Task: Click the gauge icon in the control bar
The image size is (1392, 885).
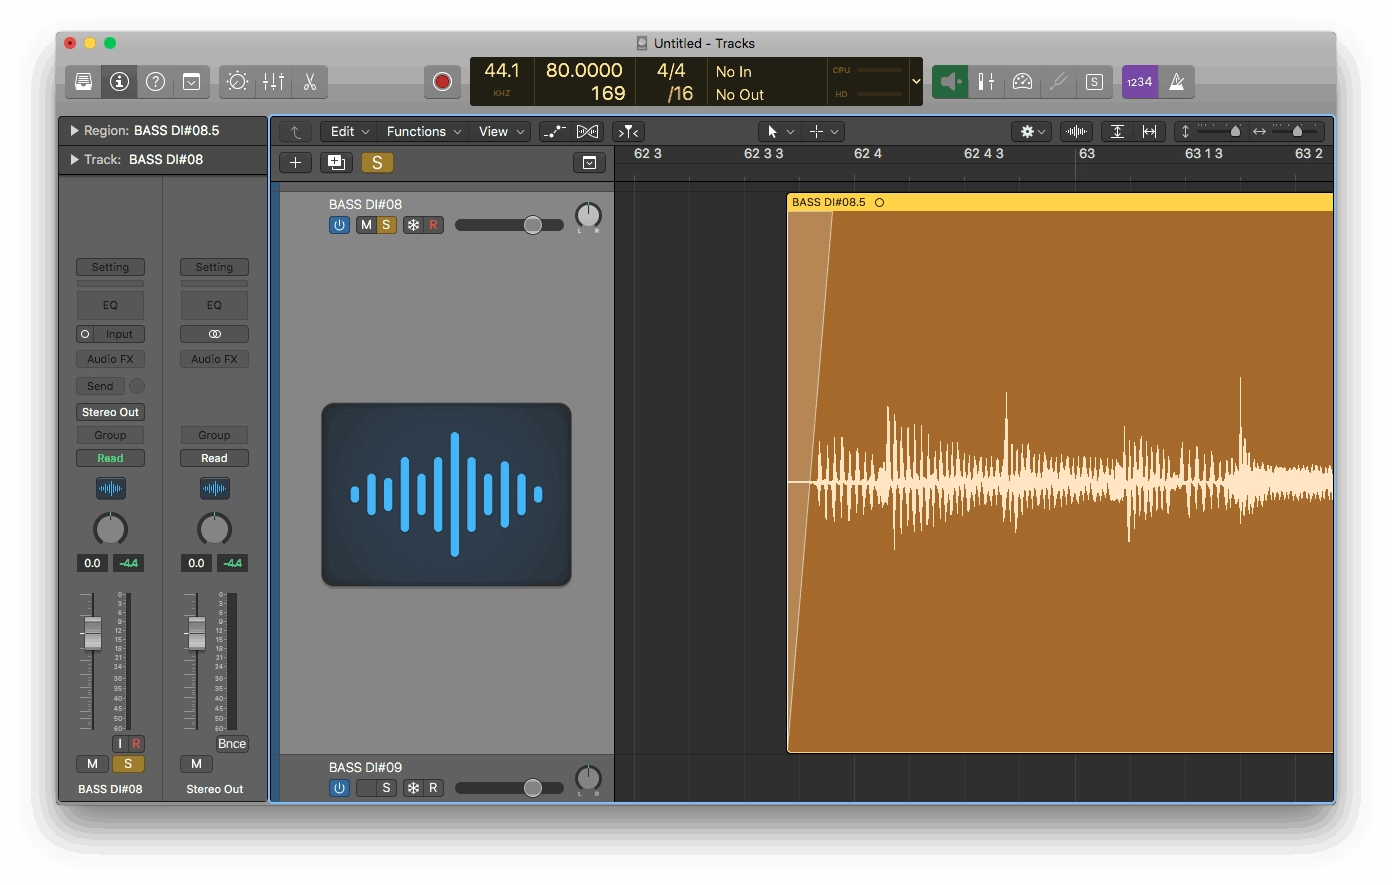Action: (1022, 82)
